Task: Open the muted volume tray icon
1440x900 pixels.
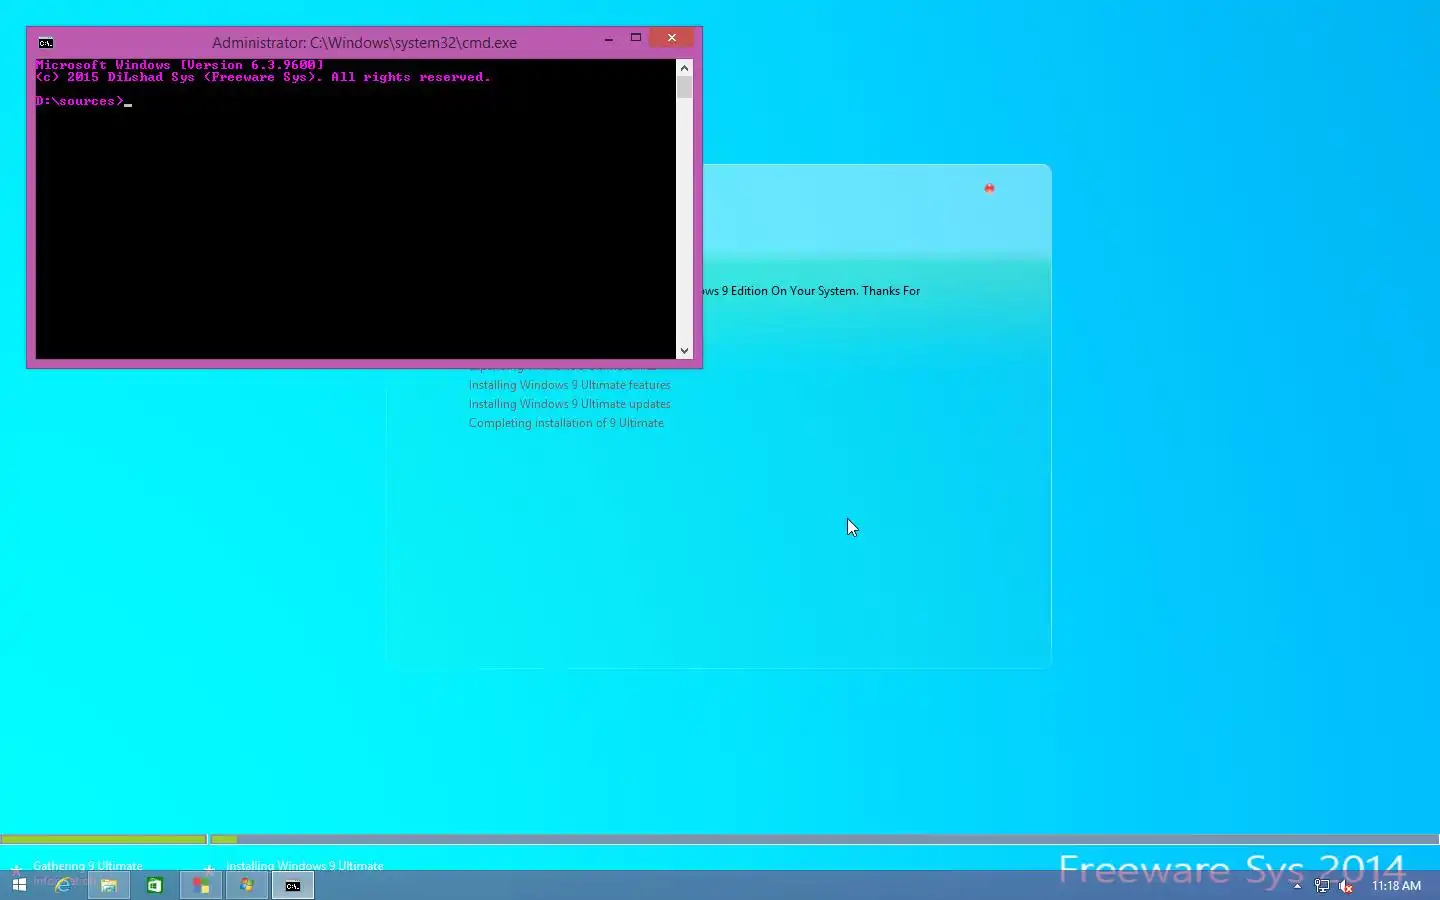Action: (x=1346, y=886)
